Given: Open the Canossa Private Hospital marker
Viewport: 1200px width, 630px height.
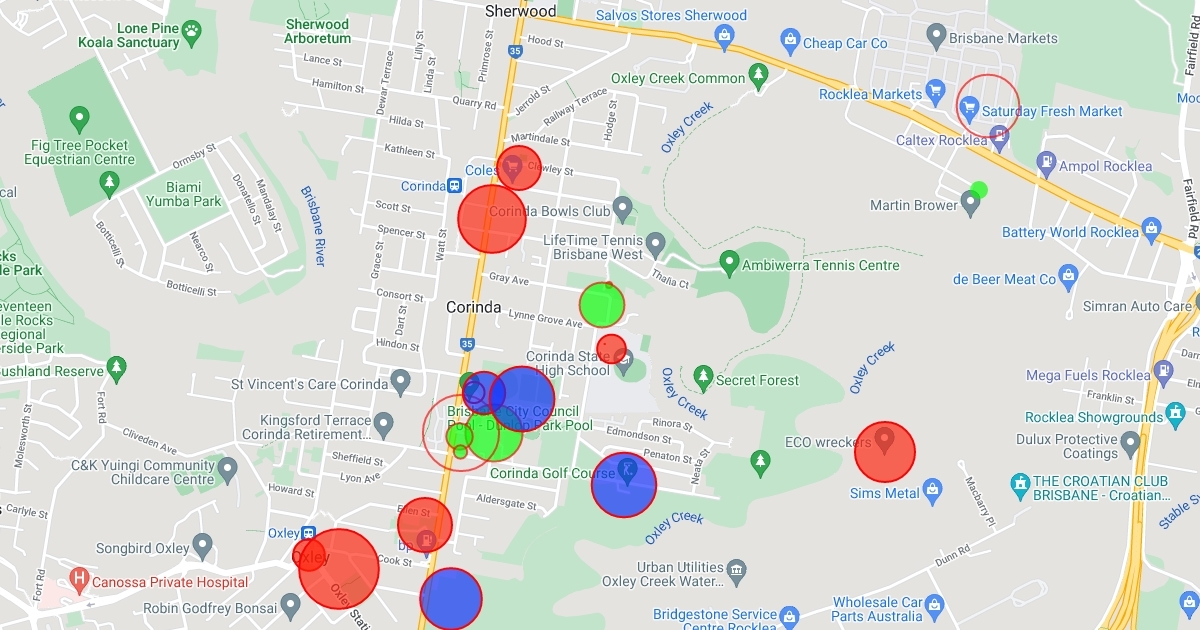Looking at the screenshot, I should coord(80,580).
